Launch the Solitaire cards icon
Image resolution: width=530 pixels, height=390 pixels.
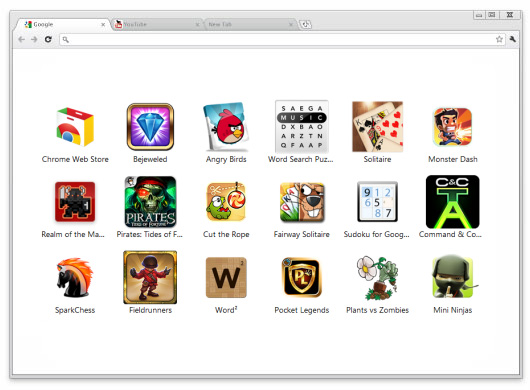pos(377,126)
